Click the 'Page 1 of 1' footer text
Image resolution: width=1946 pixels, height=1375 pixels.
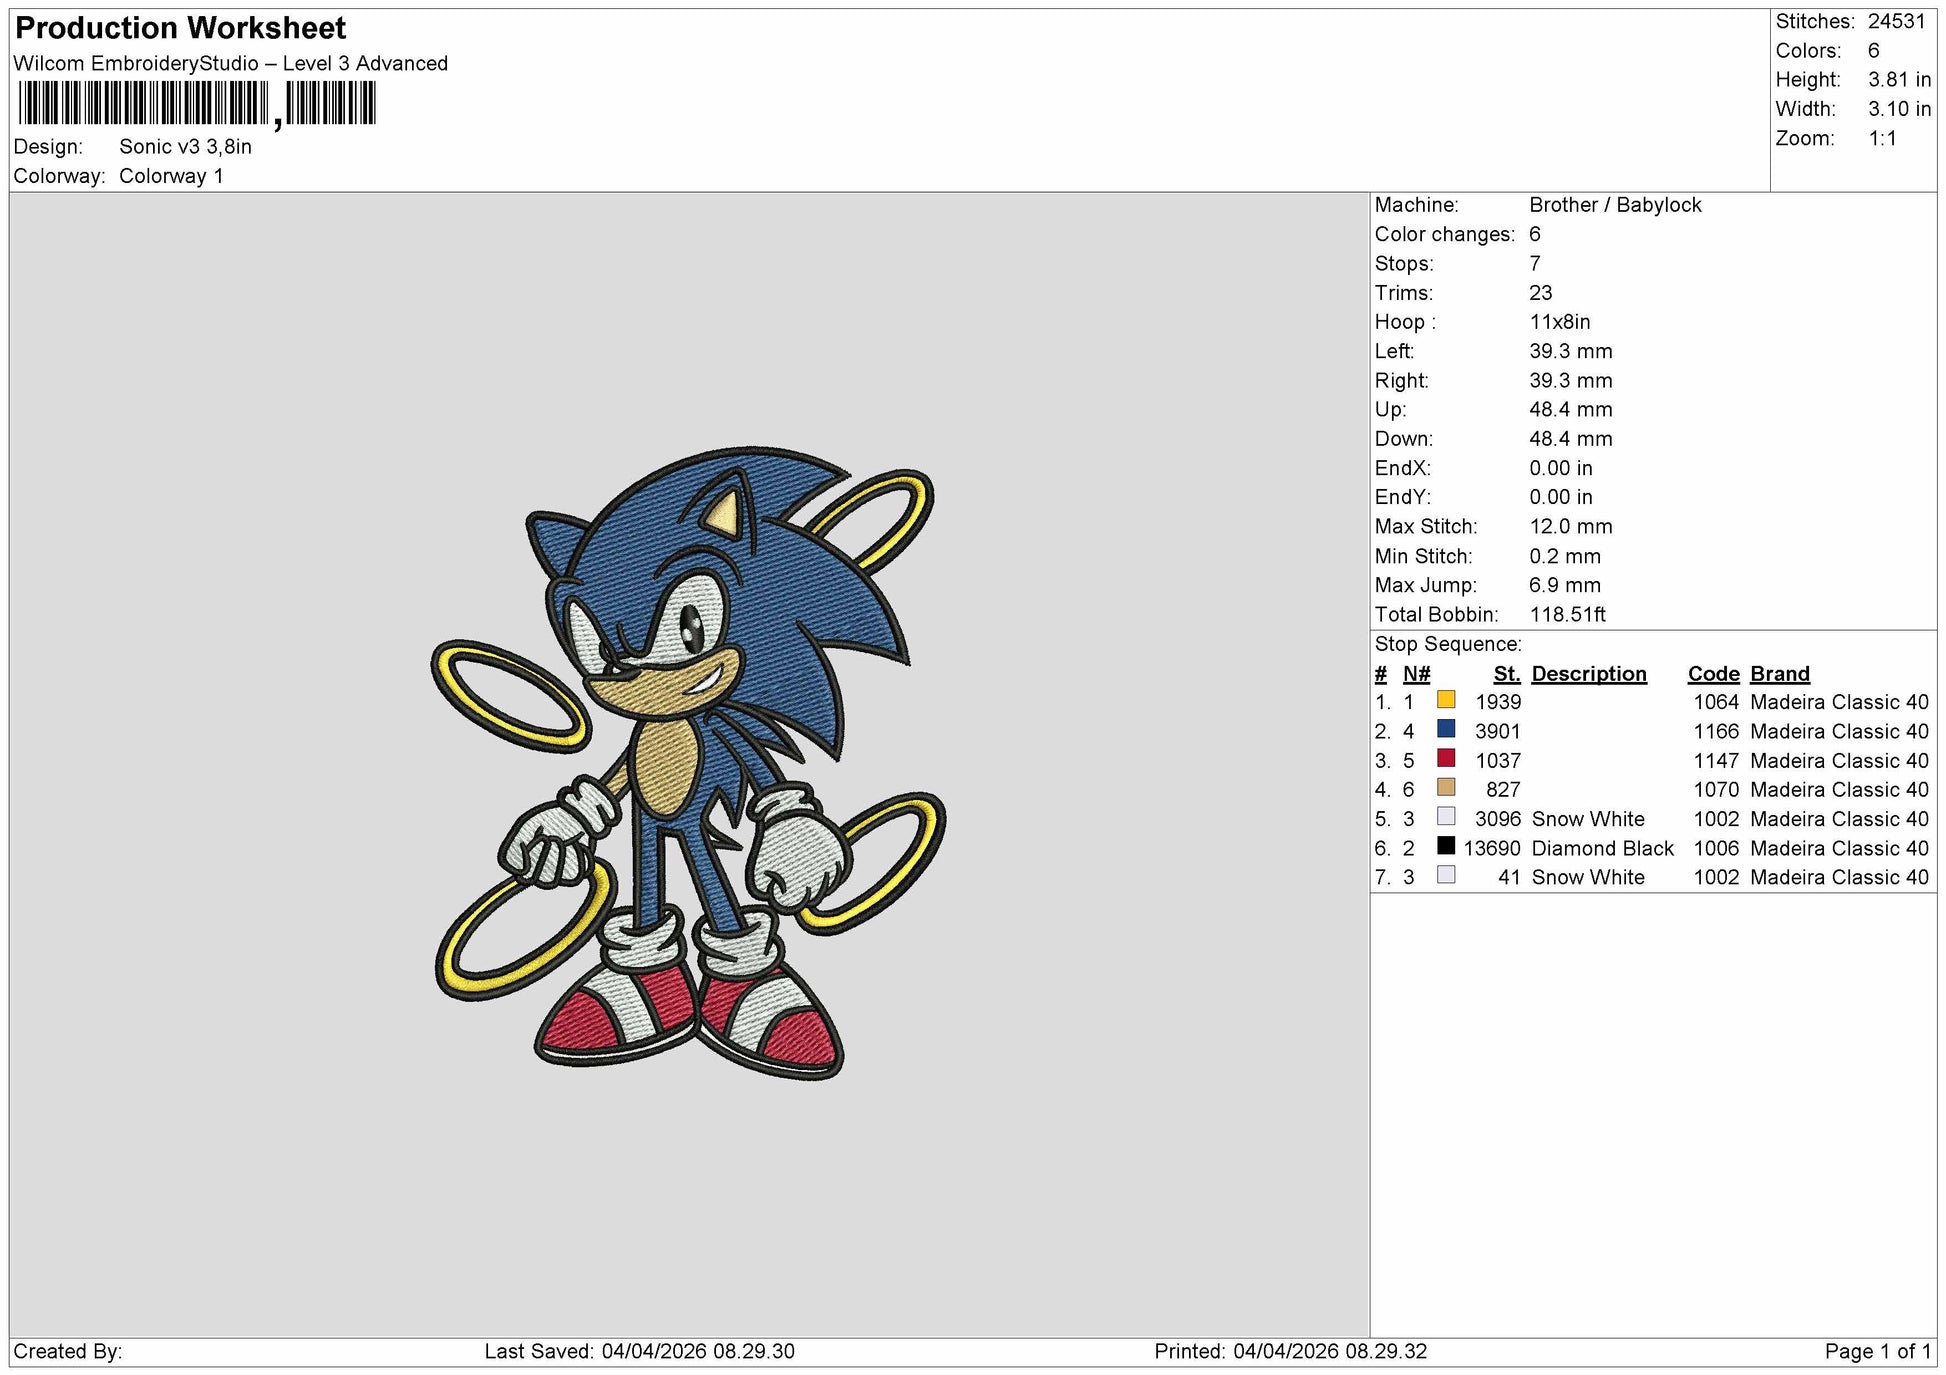pyautogui.click(x=1878, y=1352)
